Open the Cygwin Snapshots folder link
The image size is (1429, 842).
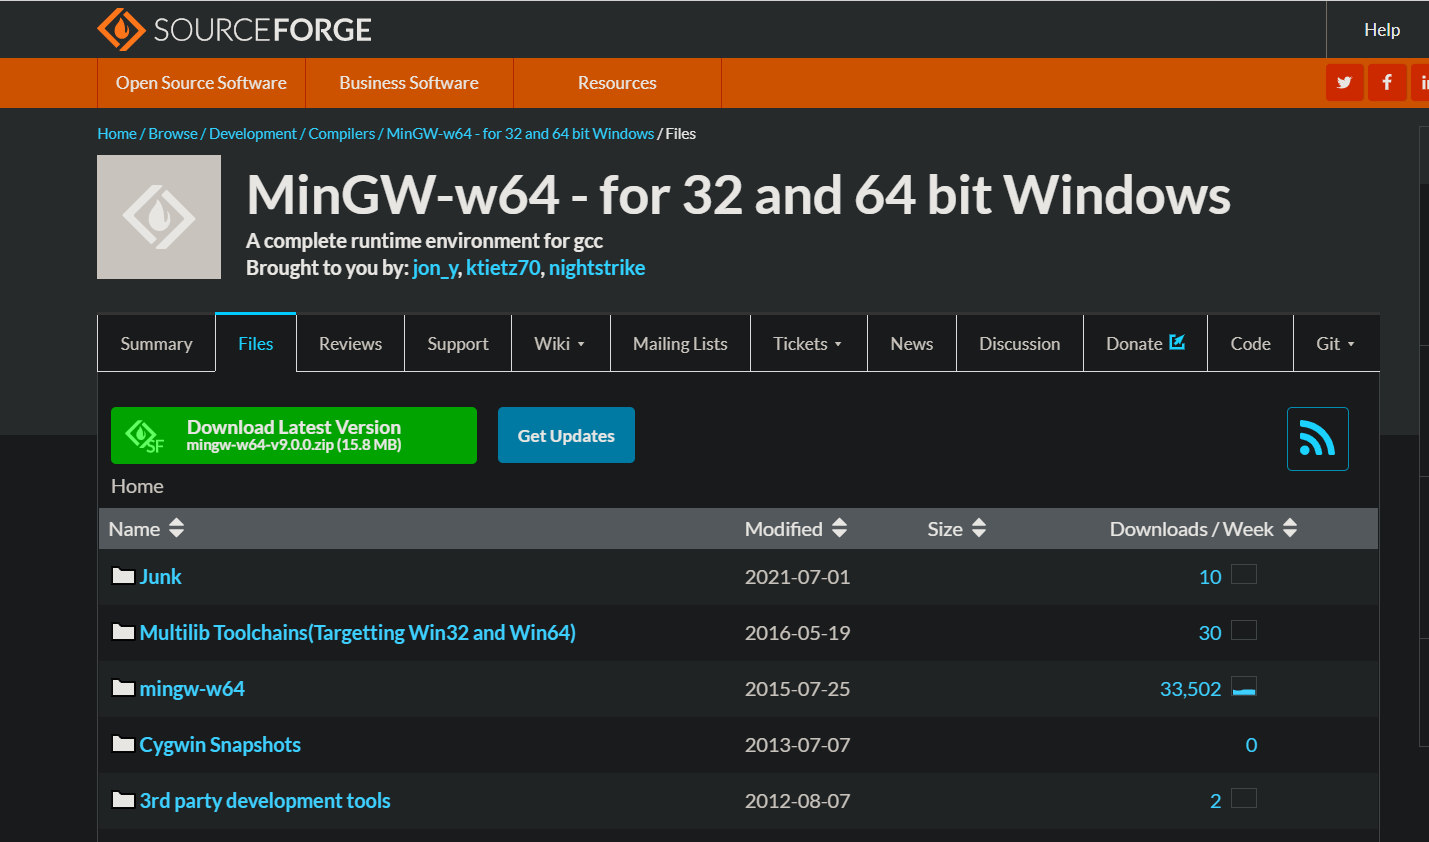(220, 745)
